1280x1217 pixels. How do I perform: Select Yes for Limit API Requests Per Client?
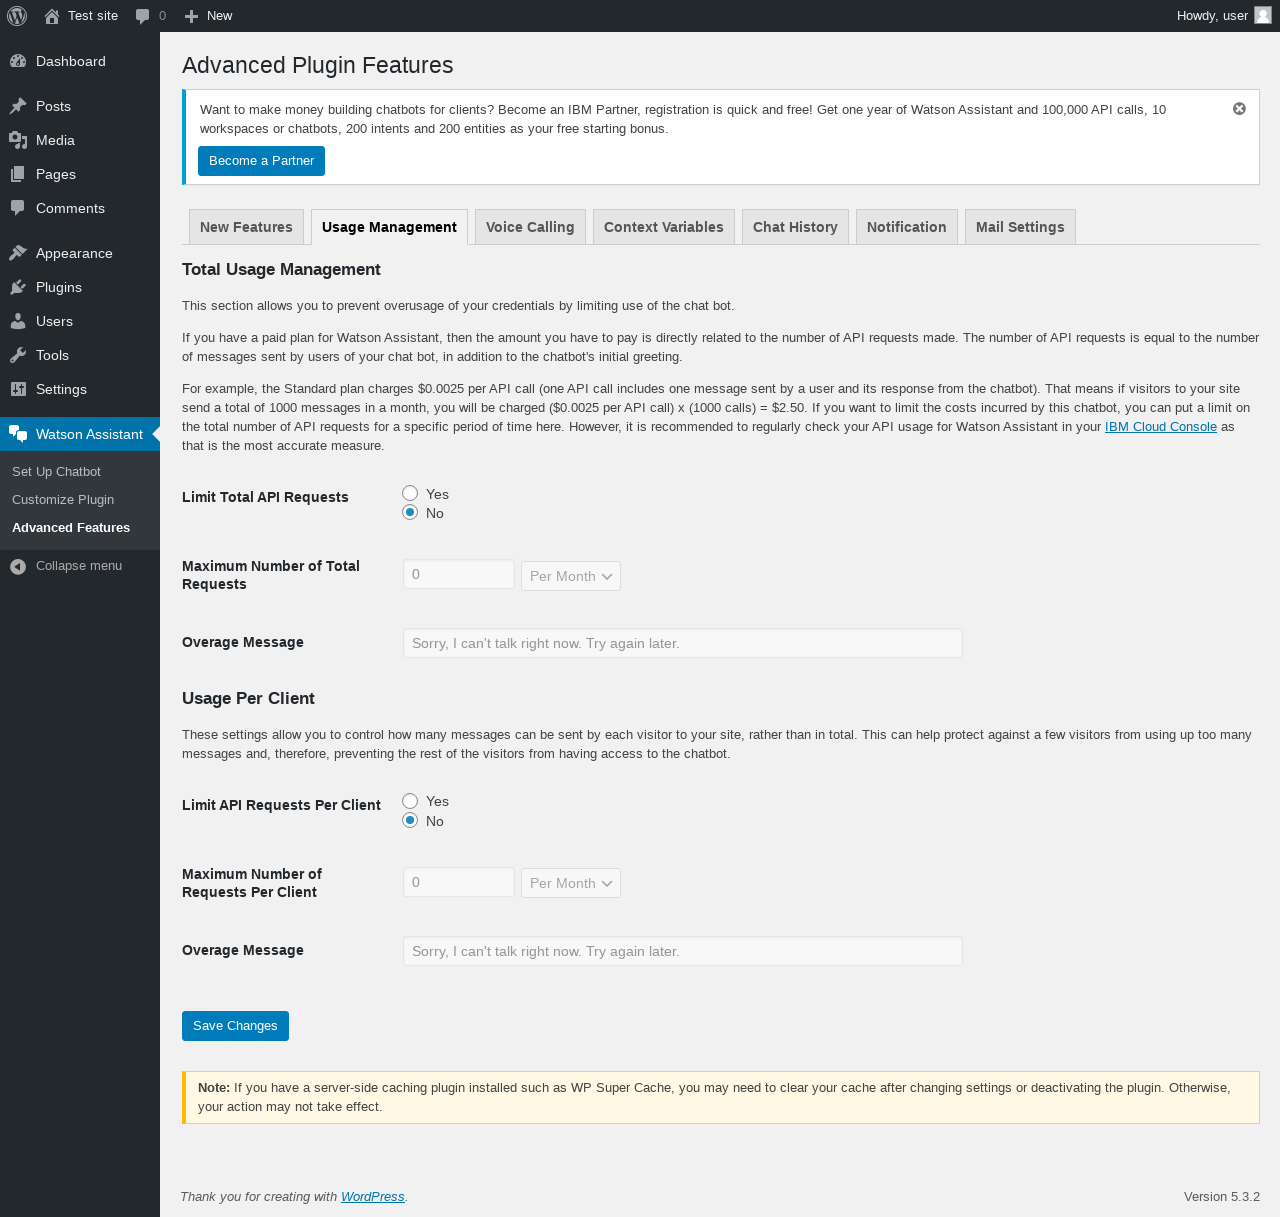point(410,801)
